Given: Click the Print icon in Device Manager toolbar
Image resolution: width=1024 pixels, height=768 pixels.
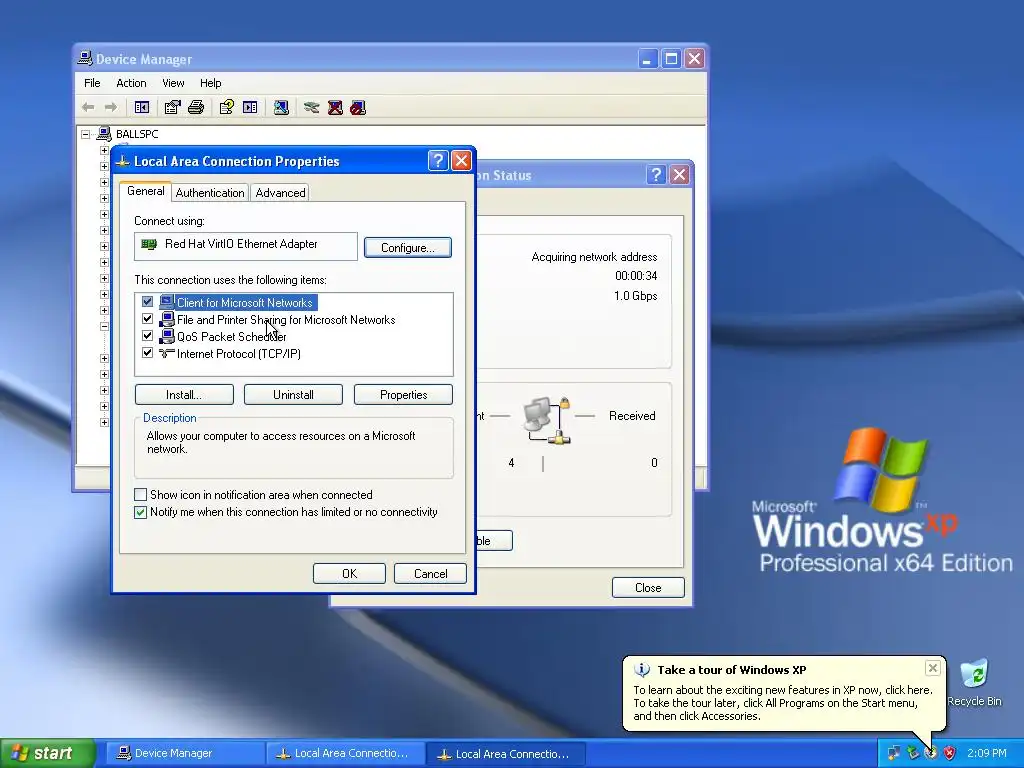Looking at the screenshot, I should 196,107.
